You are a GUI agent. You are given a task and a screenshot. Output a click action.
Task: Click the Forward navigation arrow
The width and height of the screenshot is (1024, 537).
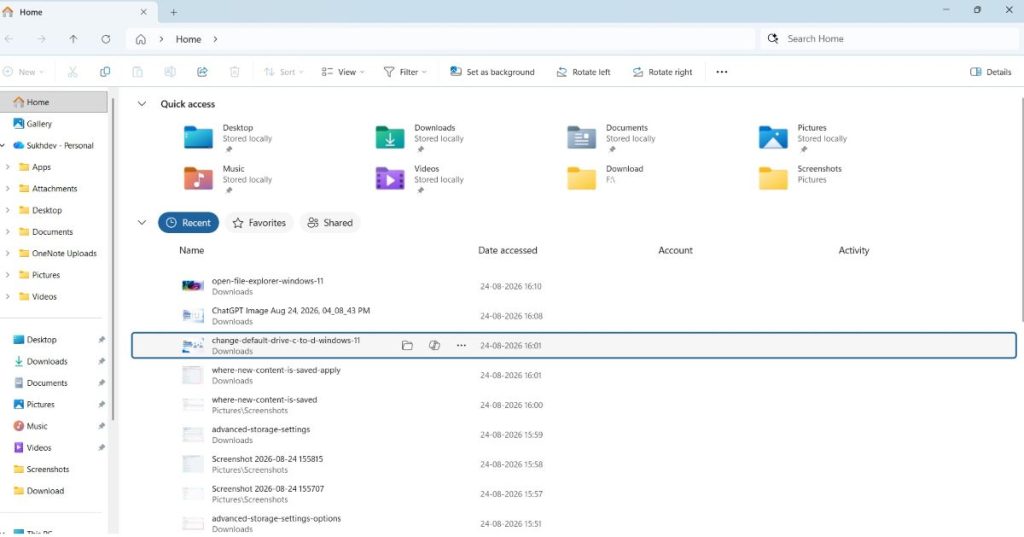click(41, 39)
